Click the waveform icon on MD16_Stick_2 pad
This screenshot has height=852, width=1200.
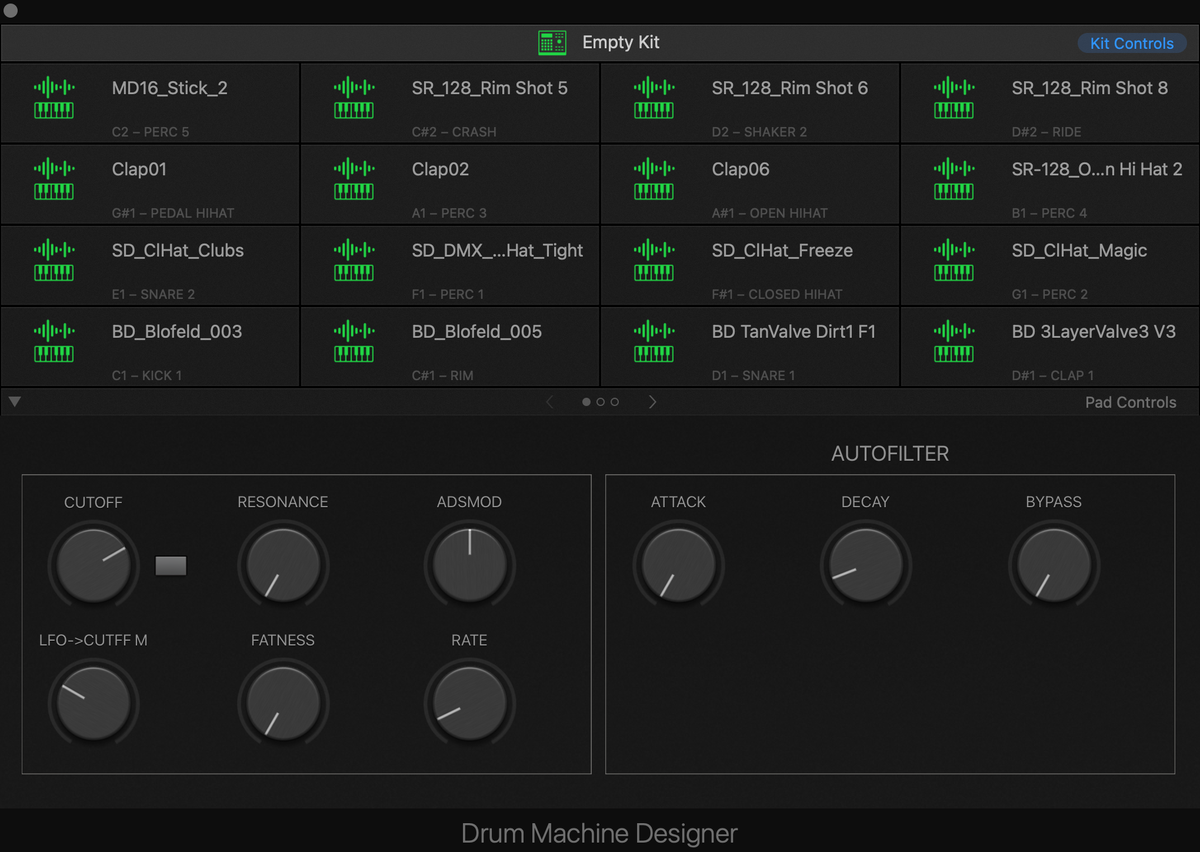pyautogui.click(x=54, y=88)
